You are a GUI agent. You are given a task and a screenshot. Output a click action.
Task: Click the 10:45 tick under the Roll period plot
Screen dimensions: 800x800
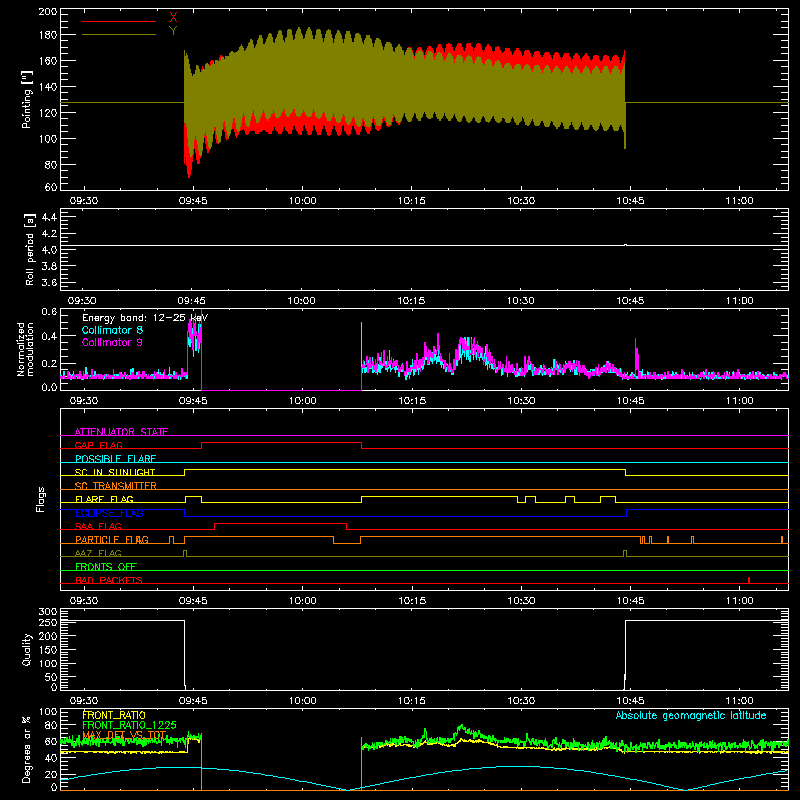pos(630,301)
